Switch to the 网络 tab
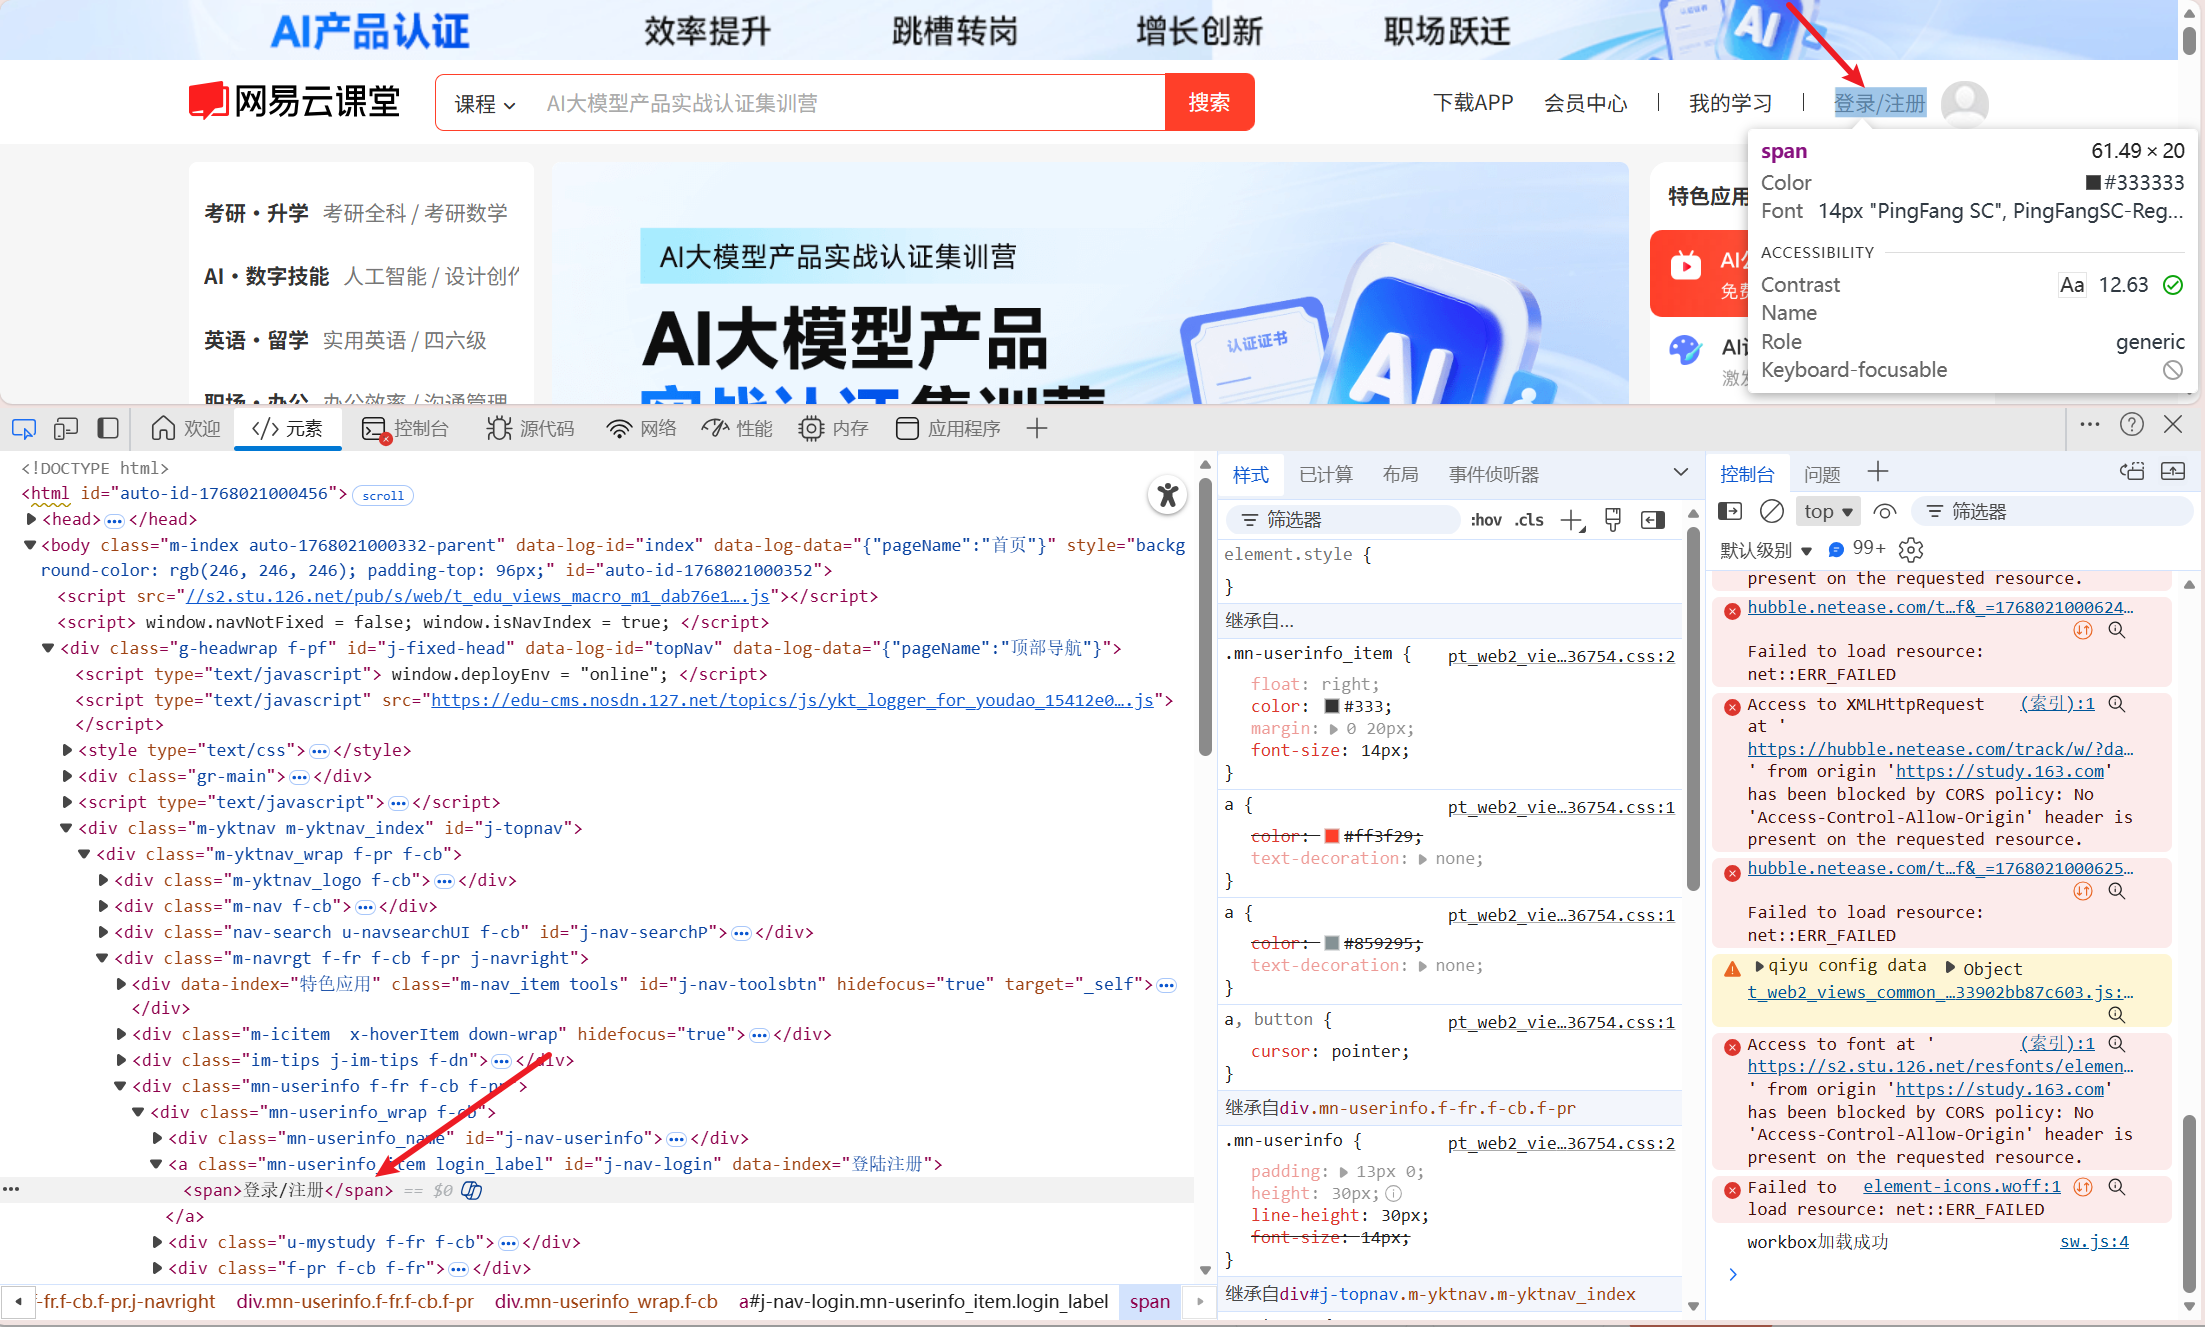2205x1327 pixels. (x=642, y=429)
